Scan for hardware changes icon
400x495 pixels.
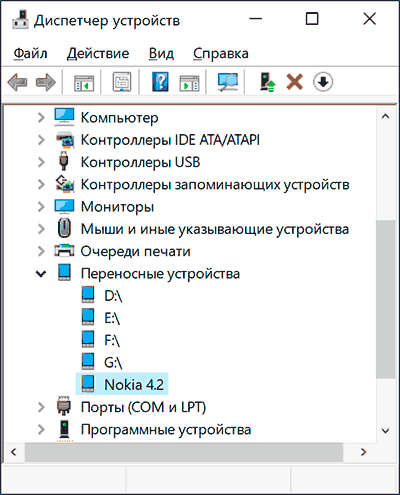click(x=228, y=82)
